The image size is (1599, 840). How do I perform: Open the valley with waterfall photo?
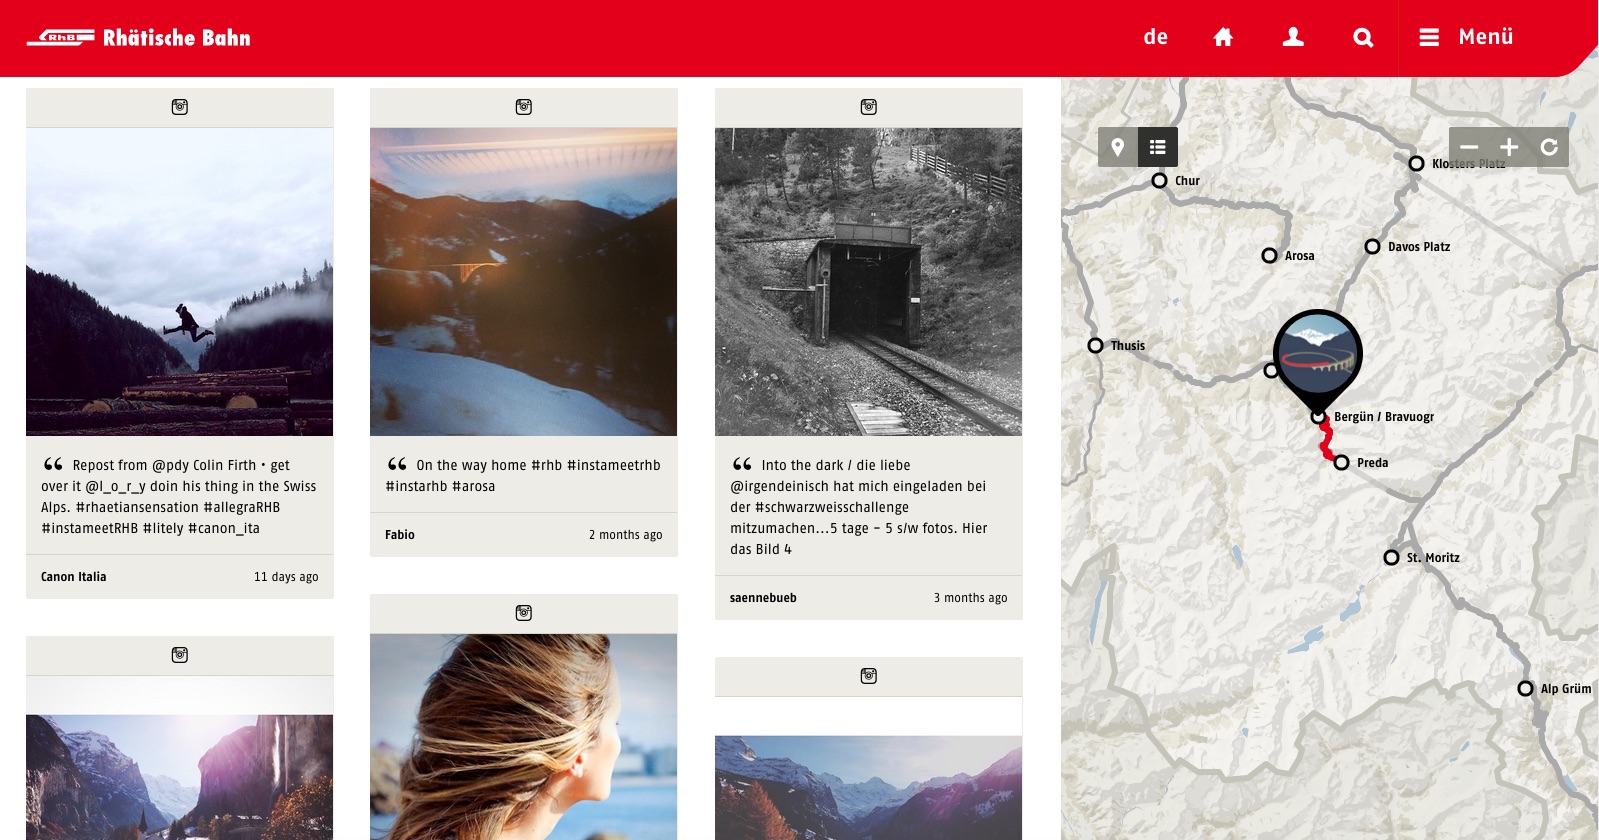[180, 777]
